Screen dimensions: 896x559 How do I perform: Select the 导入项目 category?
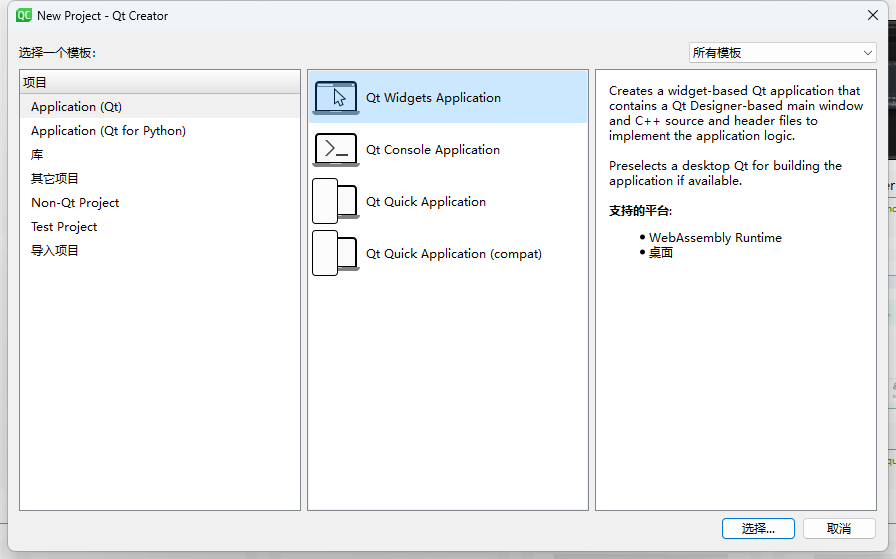click(x=159, y=251)
